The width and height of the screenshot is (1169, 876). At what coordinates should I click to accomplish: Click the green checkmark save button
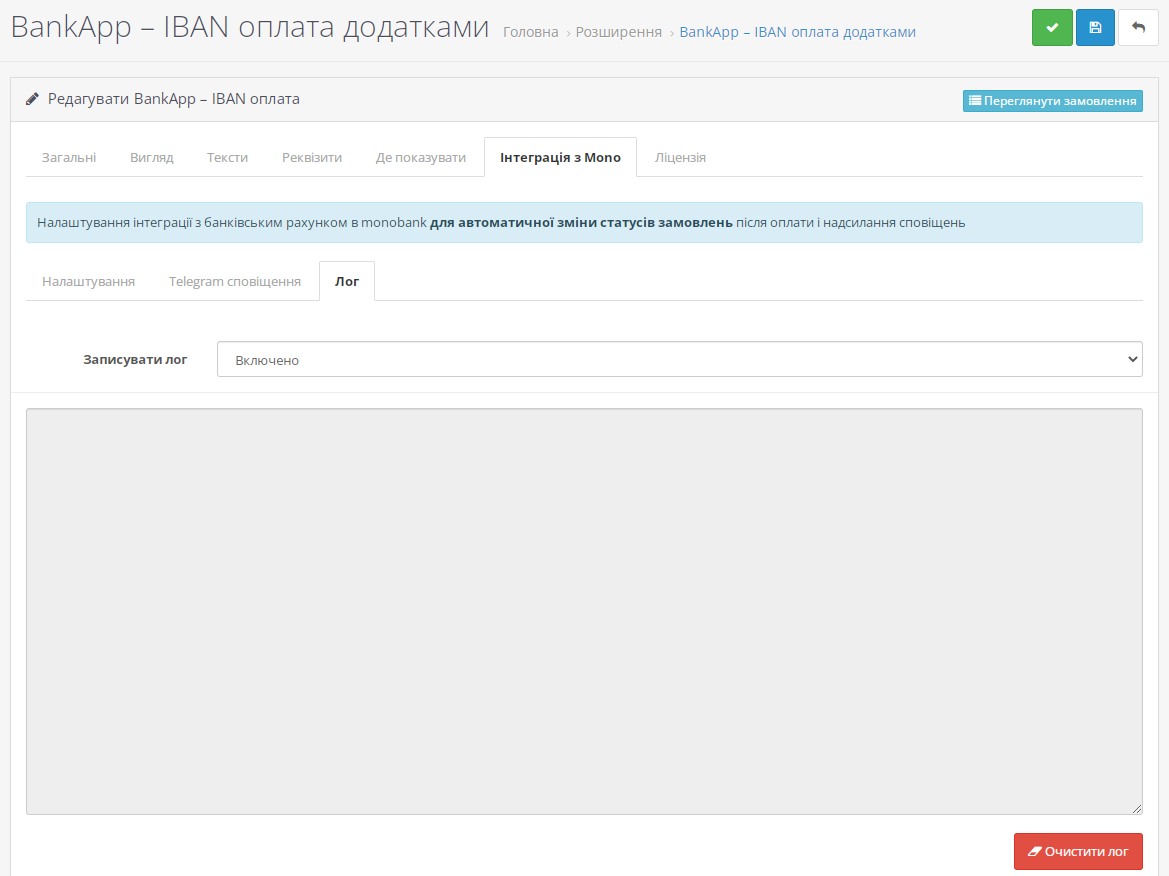[1052, 28]
